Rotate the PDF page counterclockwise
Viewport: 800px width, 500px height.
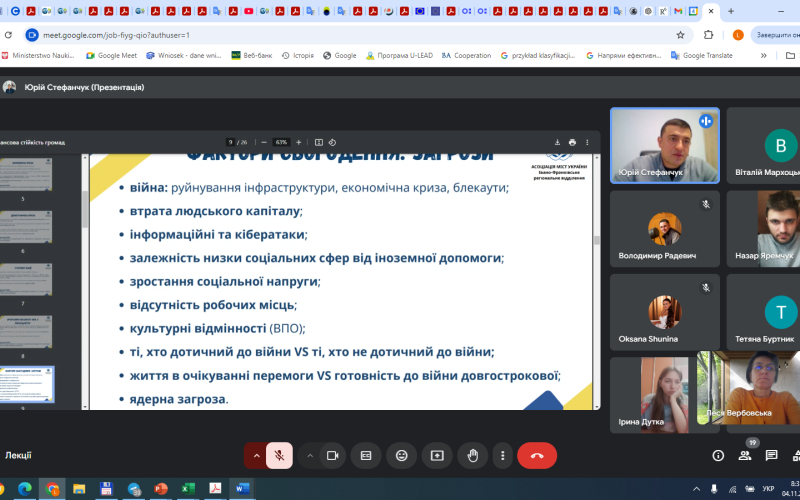coord(332,142)
